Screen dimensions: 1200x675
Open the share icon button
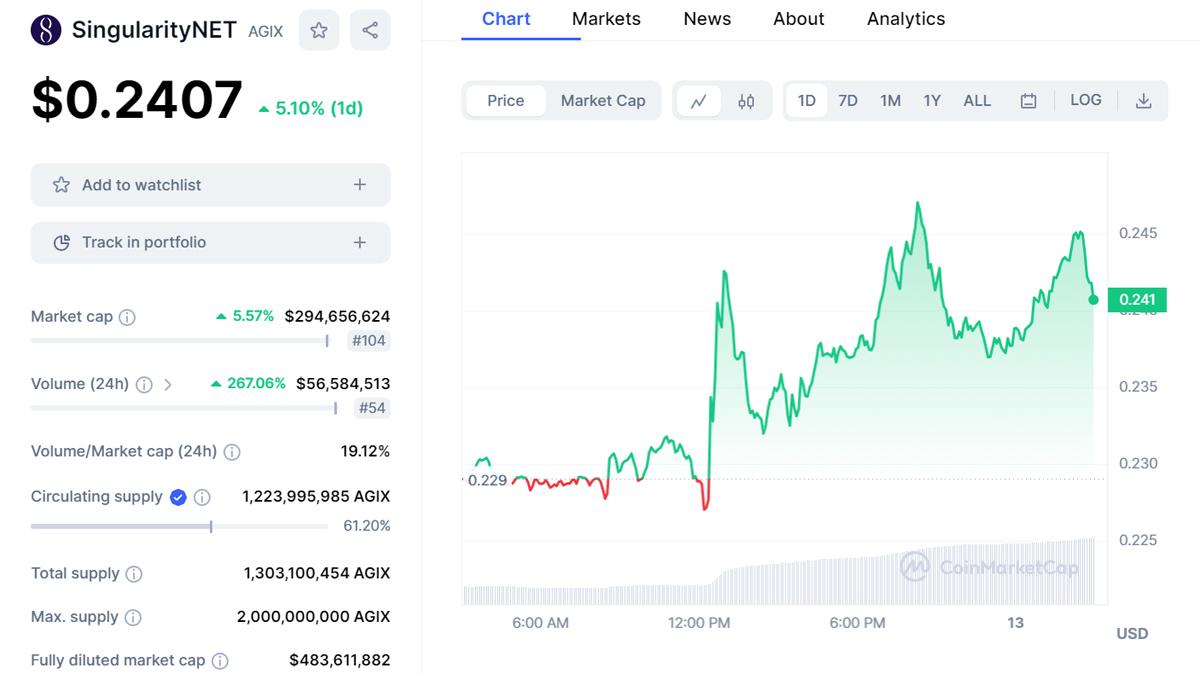[x=370, y=30]
